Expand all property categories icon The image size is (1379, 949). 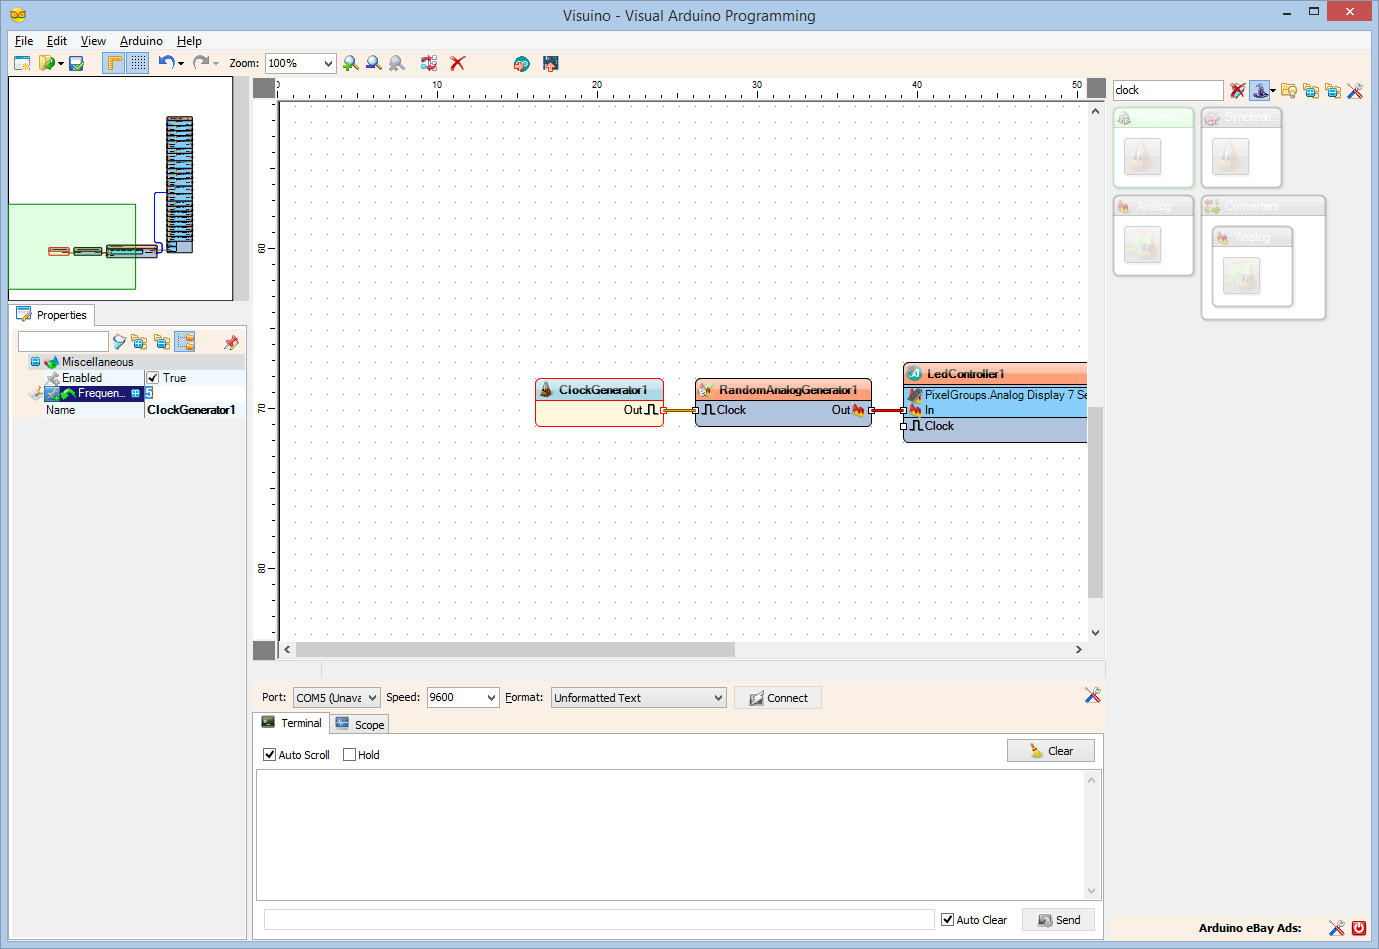[x=139, y=342]
